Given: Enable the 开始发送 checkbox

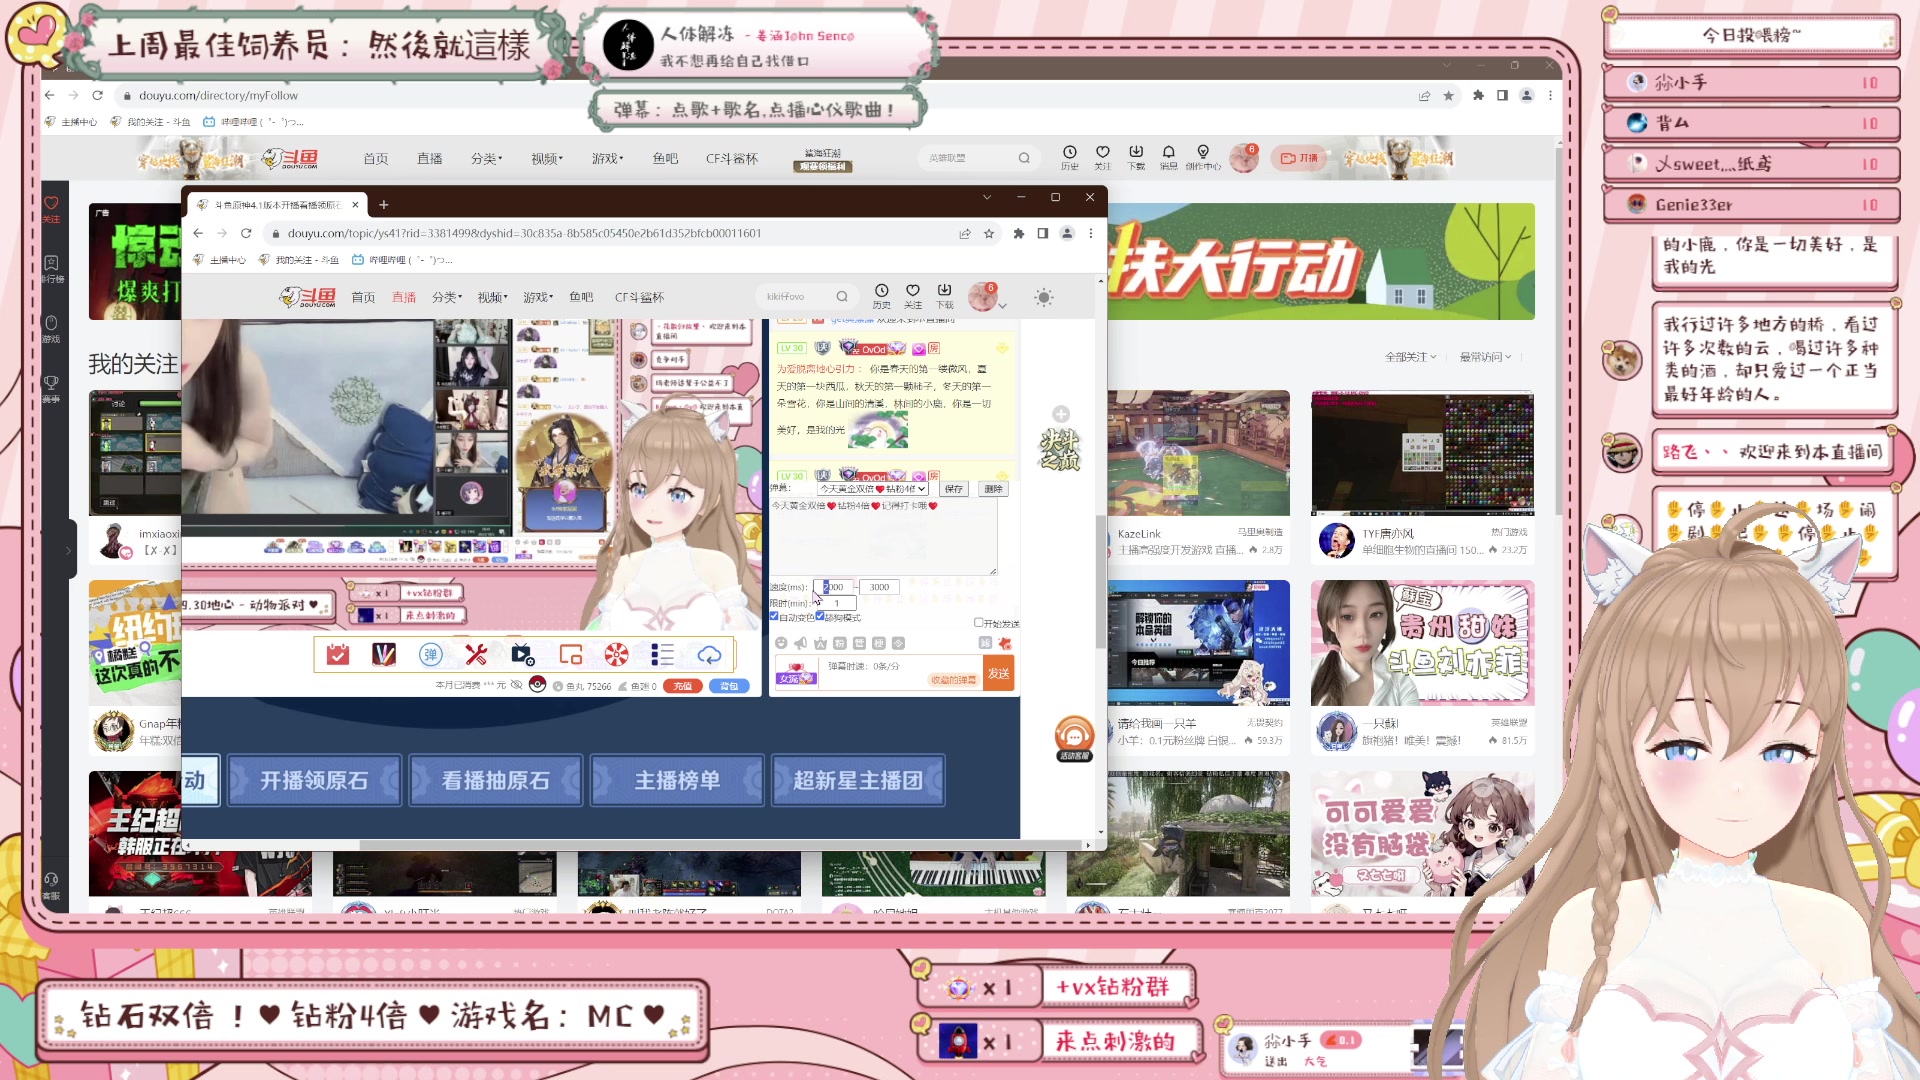Looking at the screenshot, I should pos(979,622).
